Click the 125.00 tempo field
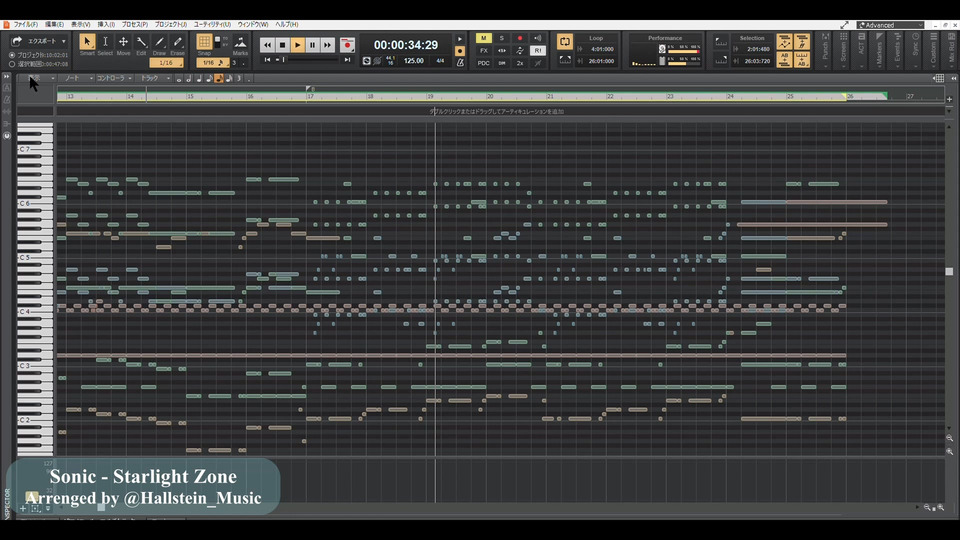This screenshot has height=540, width=960. 412,61
